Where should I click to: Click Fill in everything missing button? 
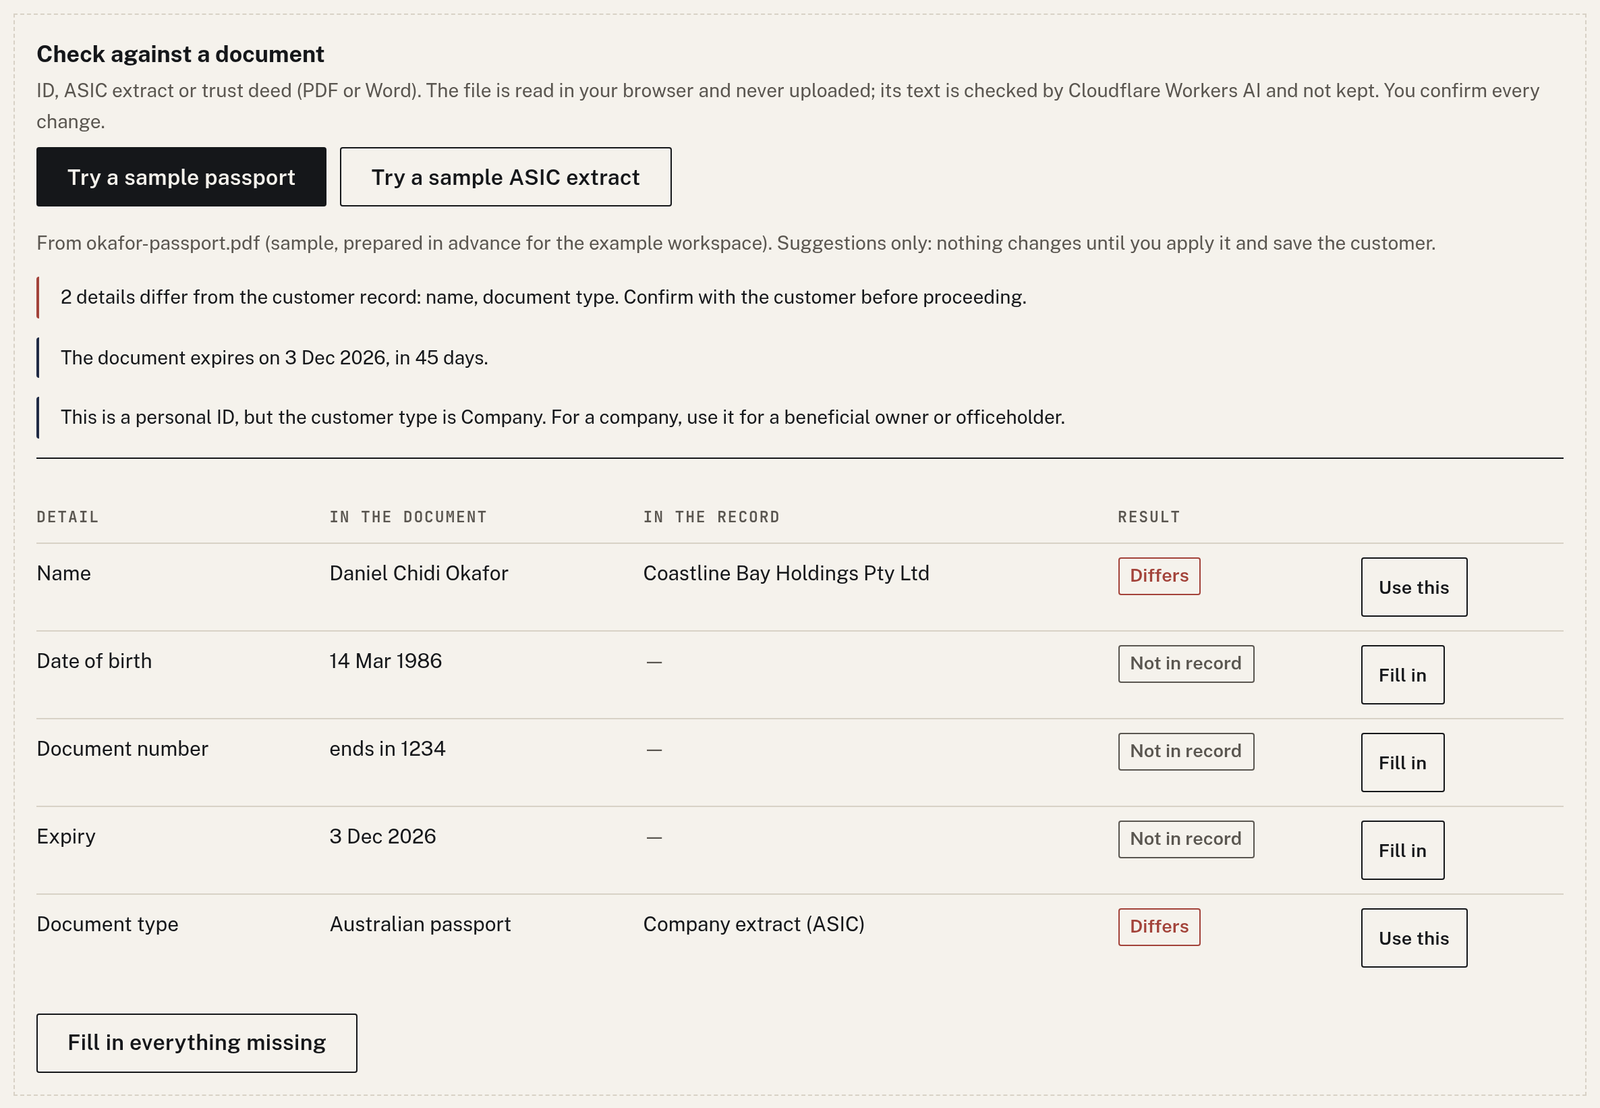coord(197,1043)
